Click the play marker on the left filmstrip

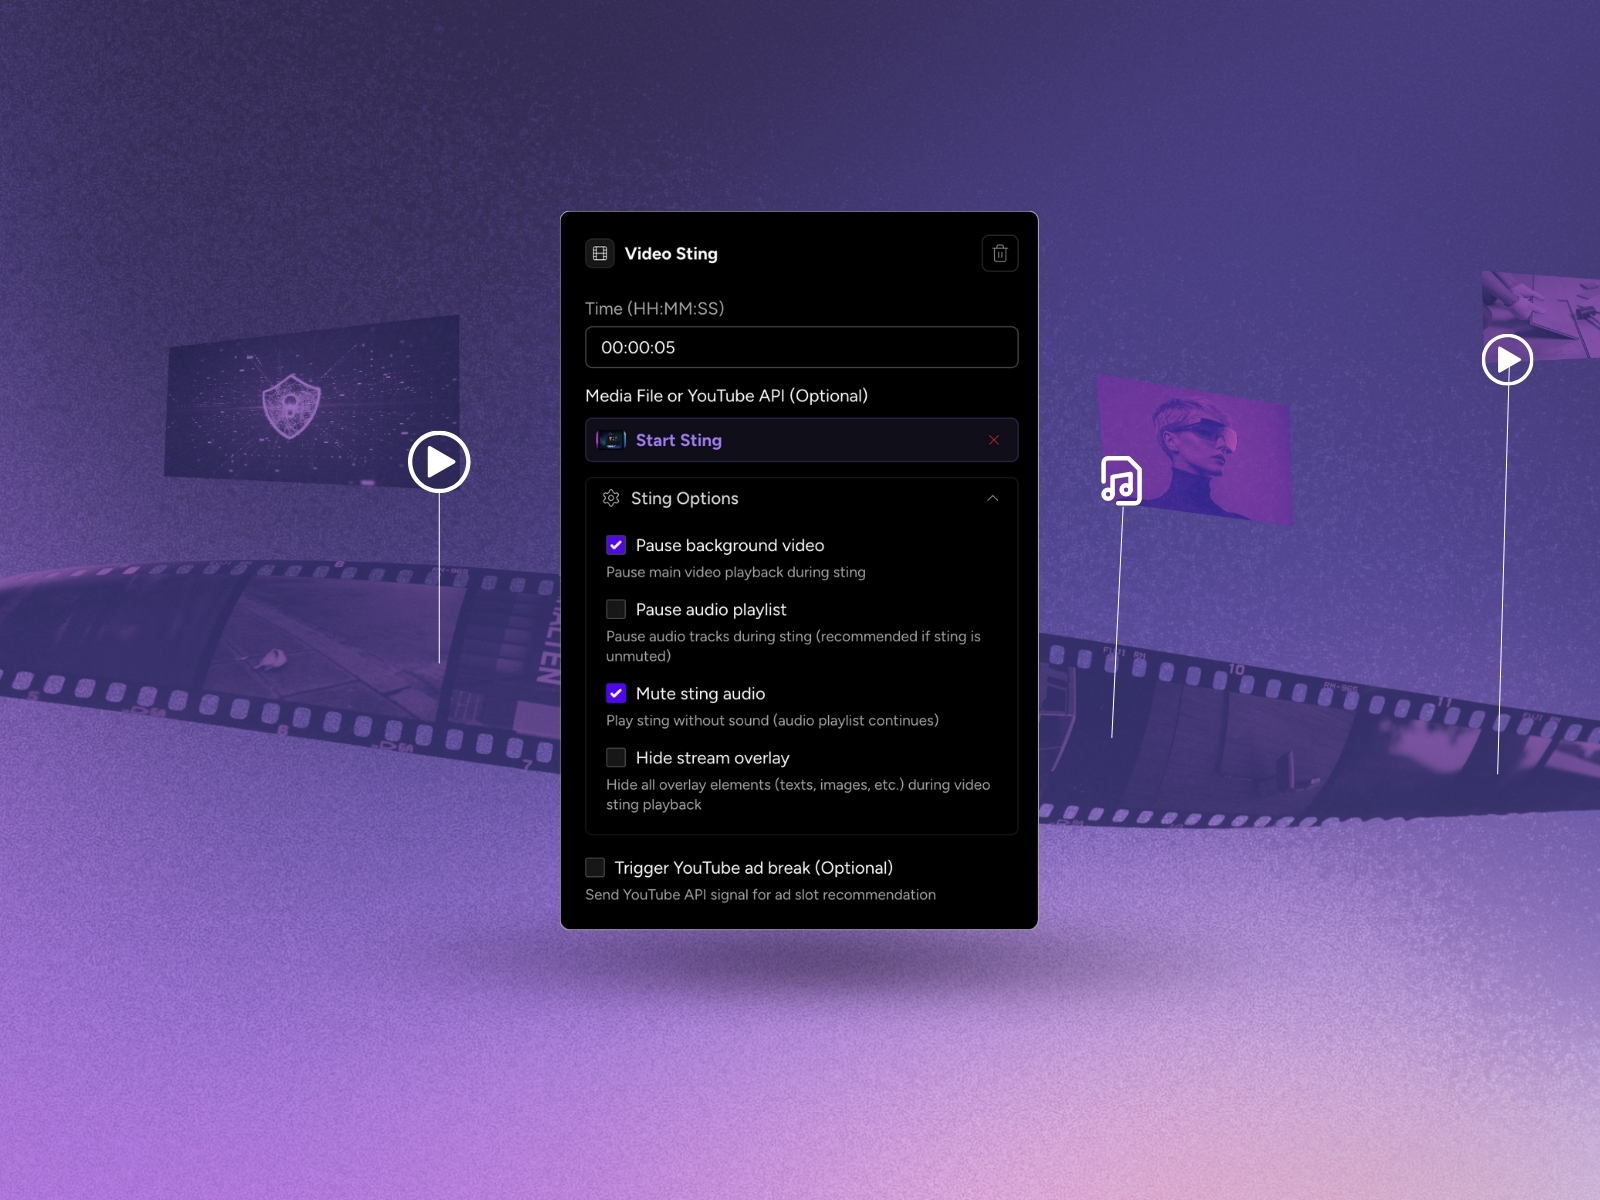click(x=439, y=462)
